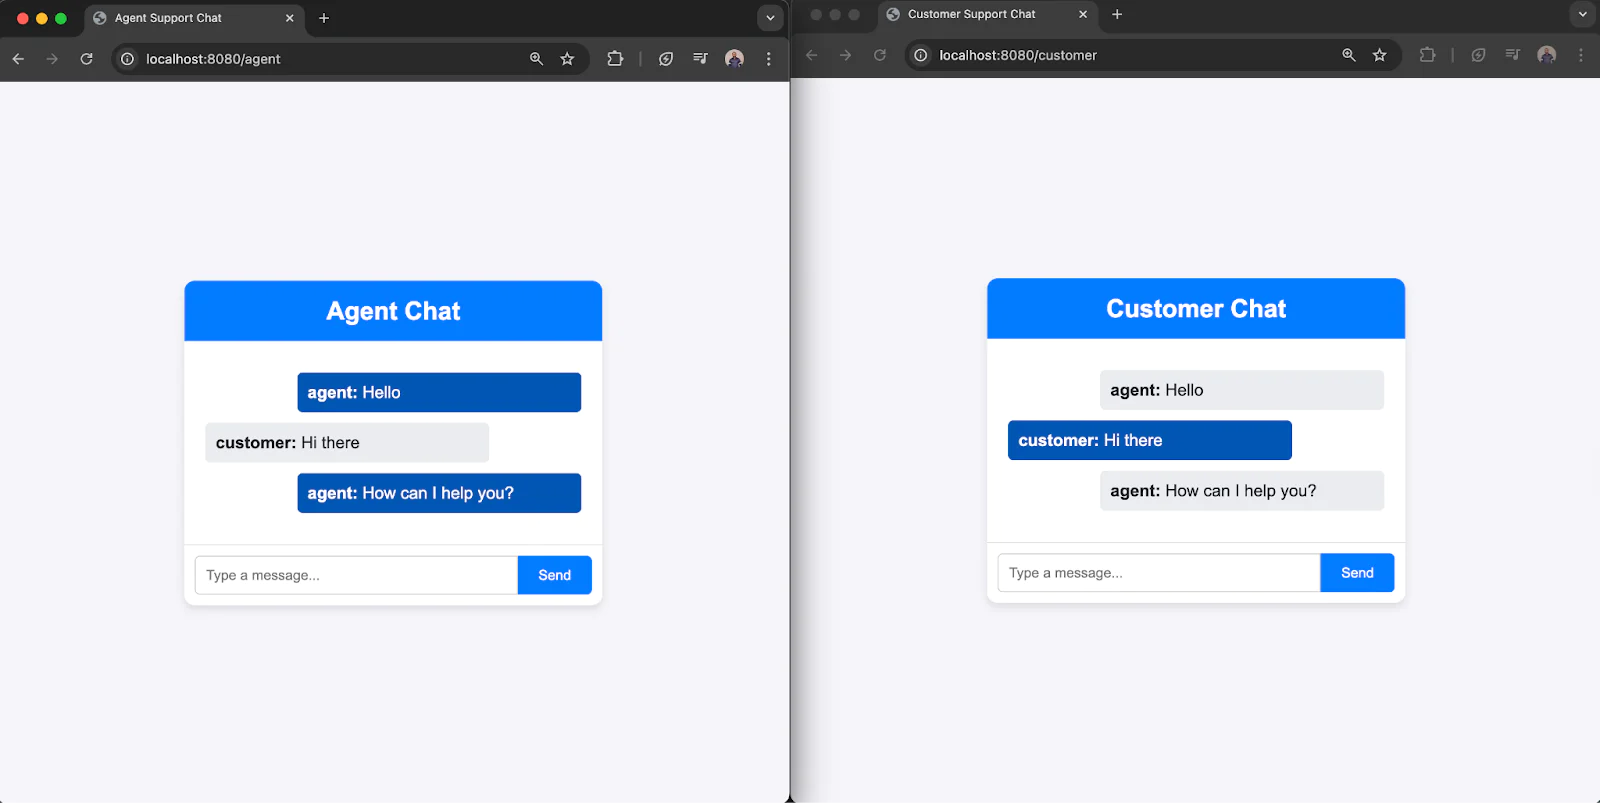Maximize the agent window with green button
1600x803 pixels.
pyautogui.click(x=61, y=18)
